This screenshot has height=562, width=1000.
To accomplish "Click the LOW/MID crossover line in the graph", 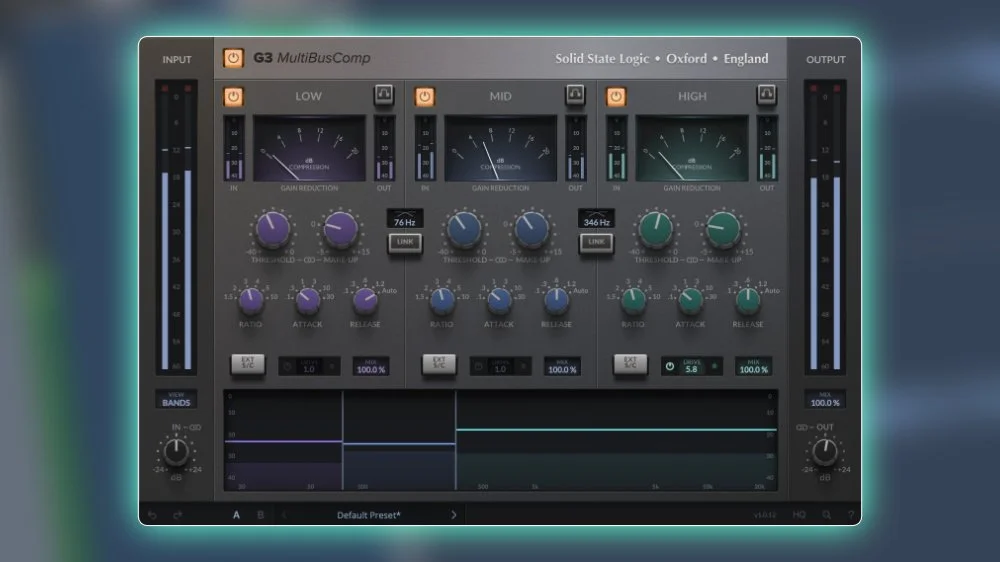I will [342, 440].
